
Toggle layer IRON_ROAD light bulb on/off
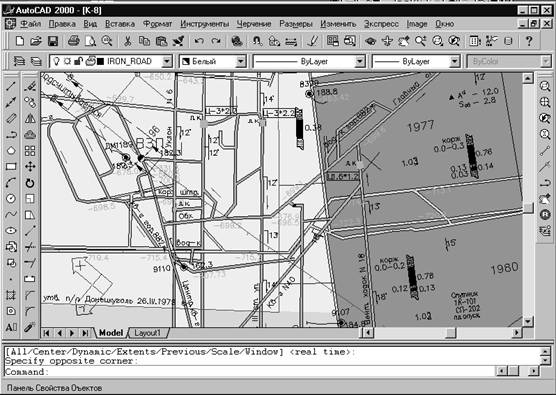[x=56, y=61]
